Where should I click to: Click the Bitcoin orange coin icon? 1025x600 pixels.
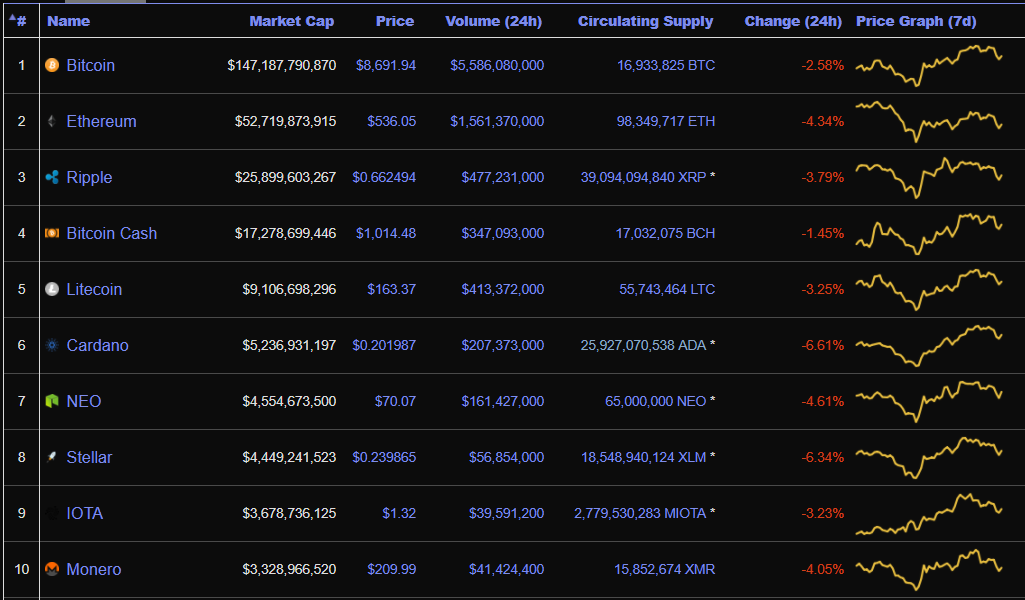click(x=52, y=65)
